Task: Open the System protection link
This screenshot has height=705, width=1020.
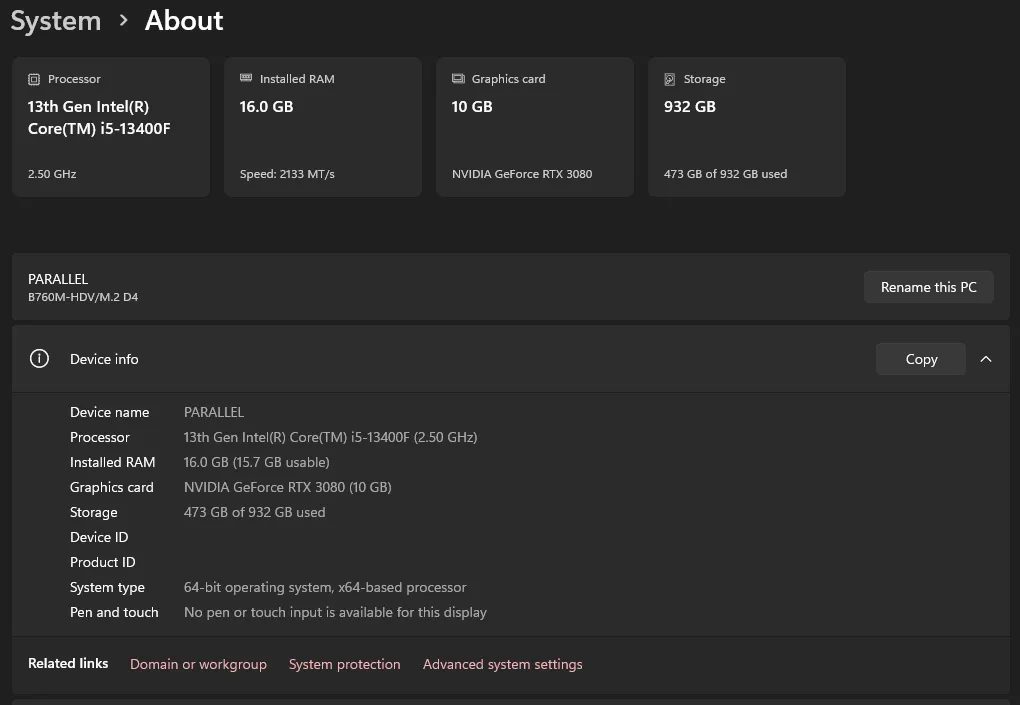Action: 345,664
